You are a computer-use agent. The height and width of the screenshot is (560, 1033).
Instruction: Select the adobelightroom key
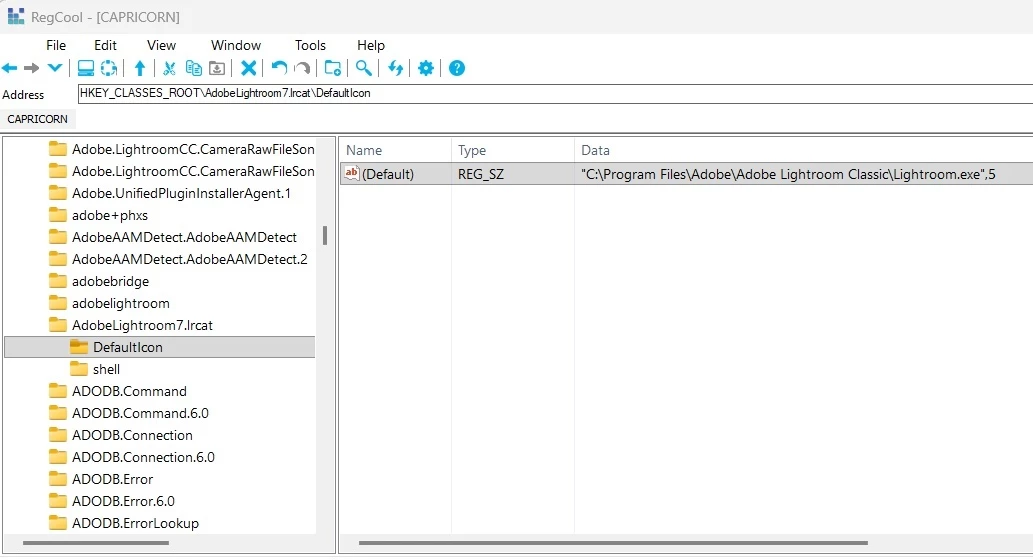[121, 304]
